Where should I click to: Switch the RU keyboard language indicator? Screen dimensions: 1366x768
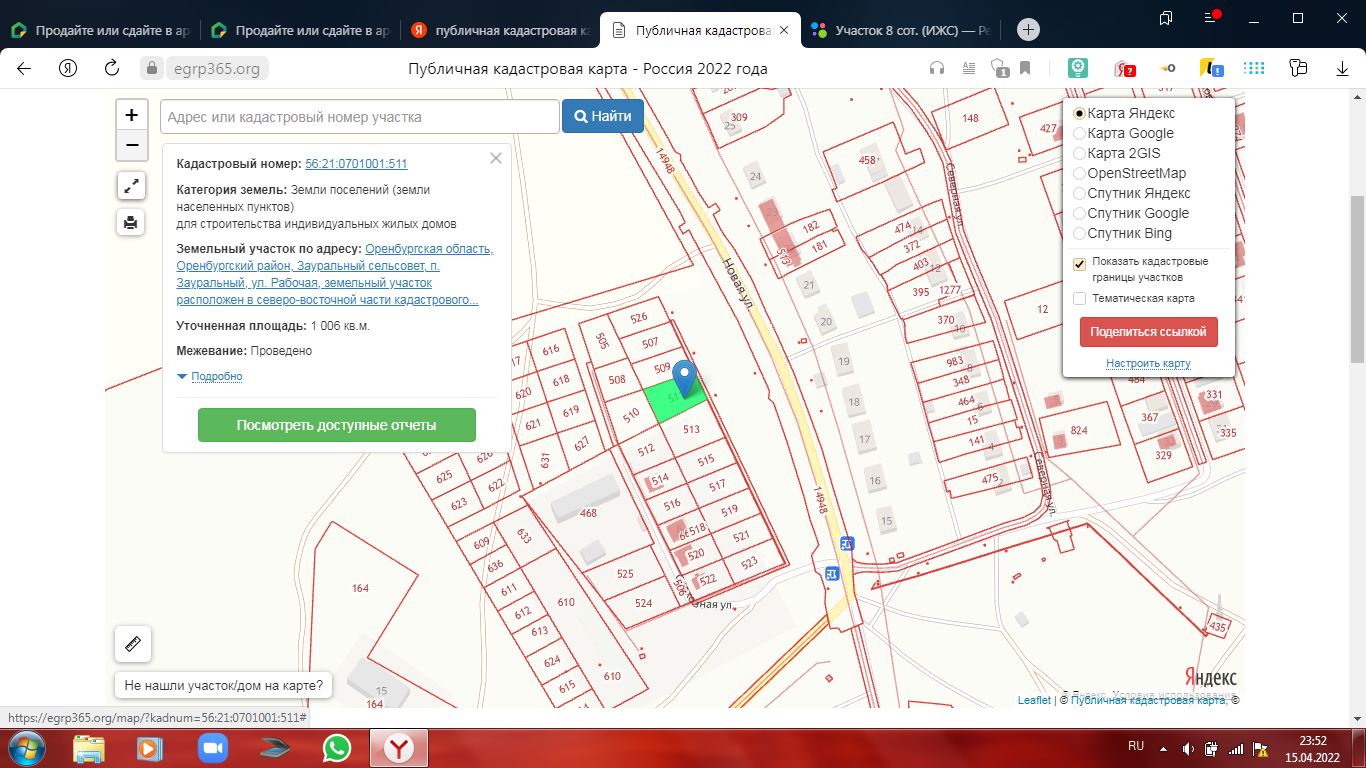[x=1136, y=746]
